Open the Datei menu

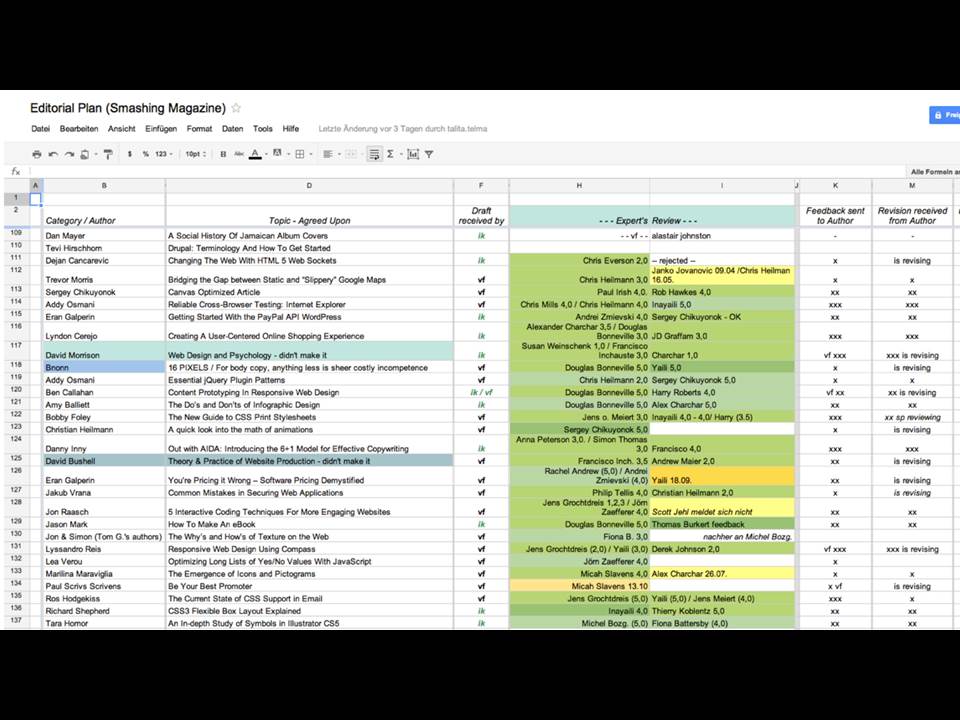click(x=40, y=129)
